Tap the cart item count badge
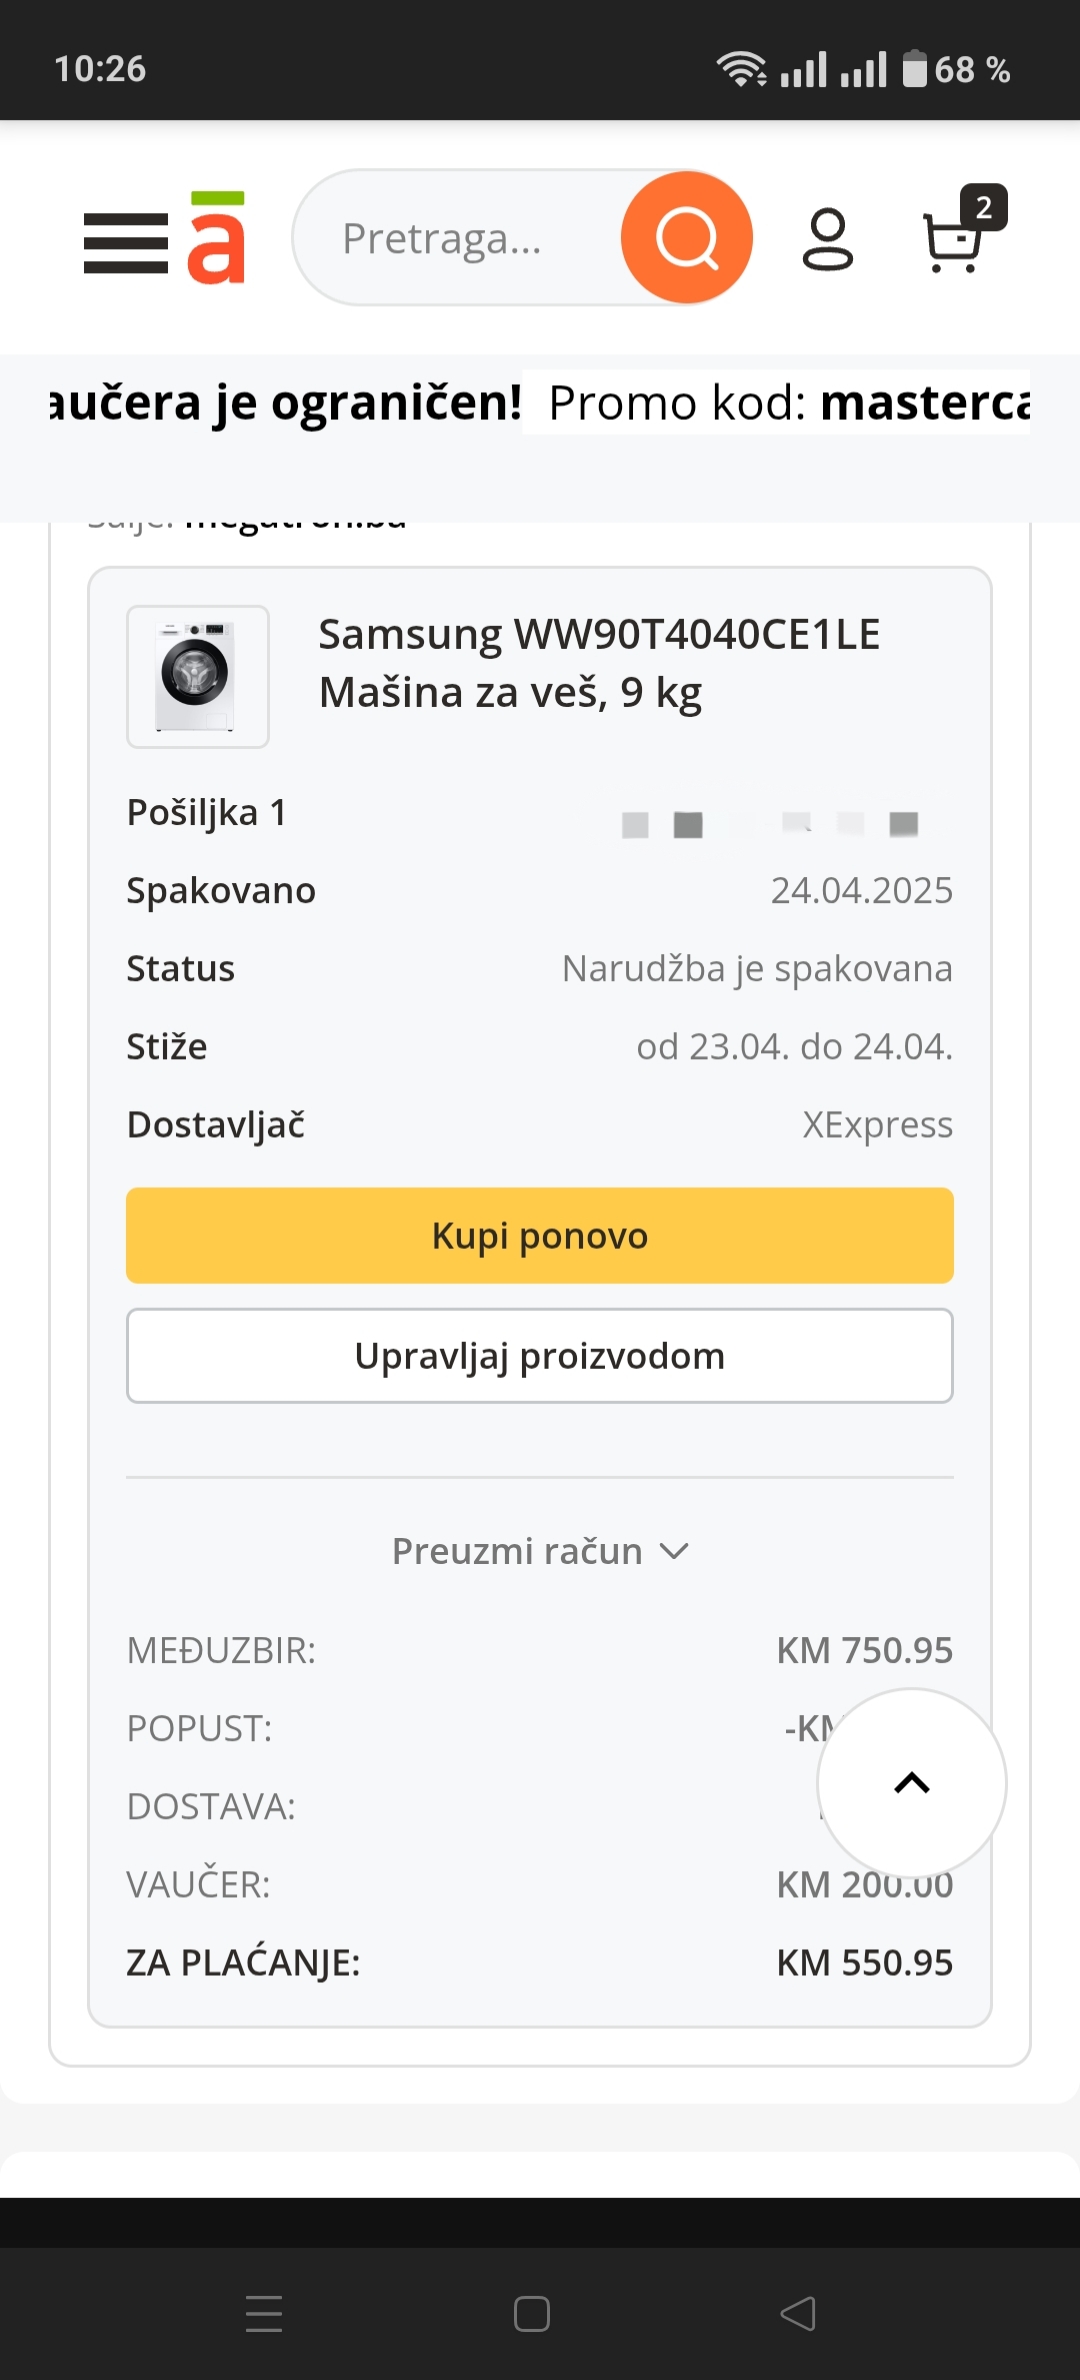The height and width of the screenshot is (2380, 1080). (984, 208)
